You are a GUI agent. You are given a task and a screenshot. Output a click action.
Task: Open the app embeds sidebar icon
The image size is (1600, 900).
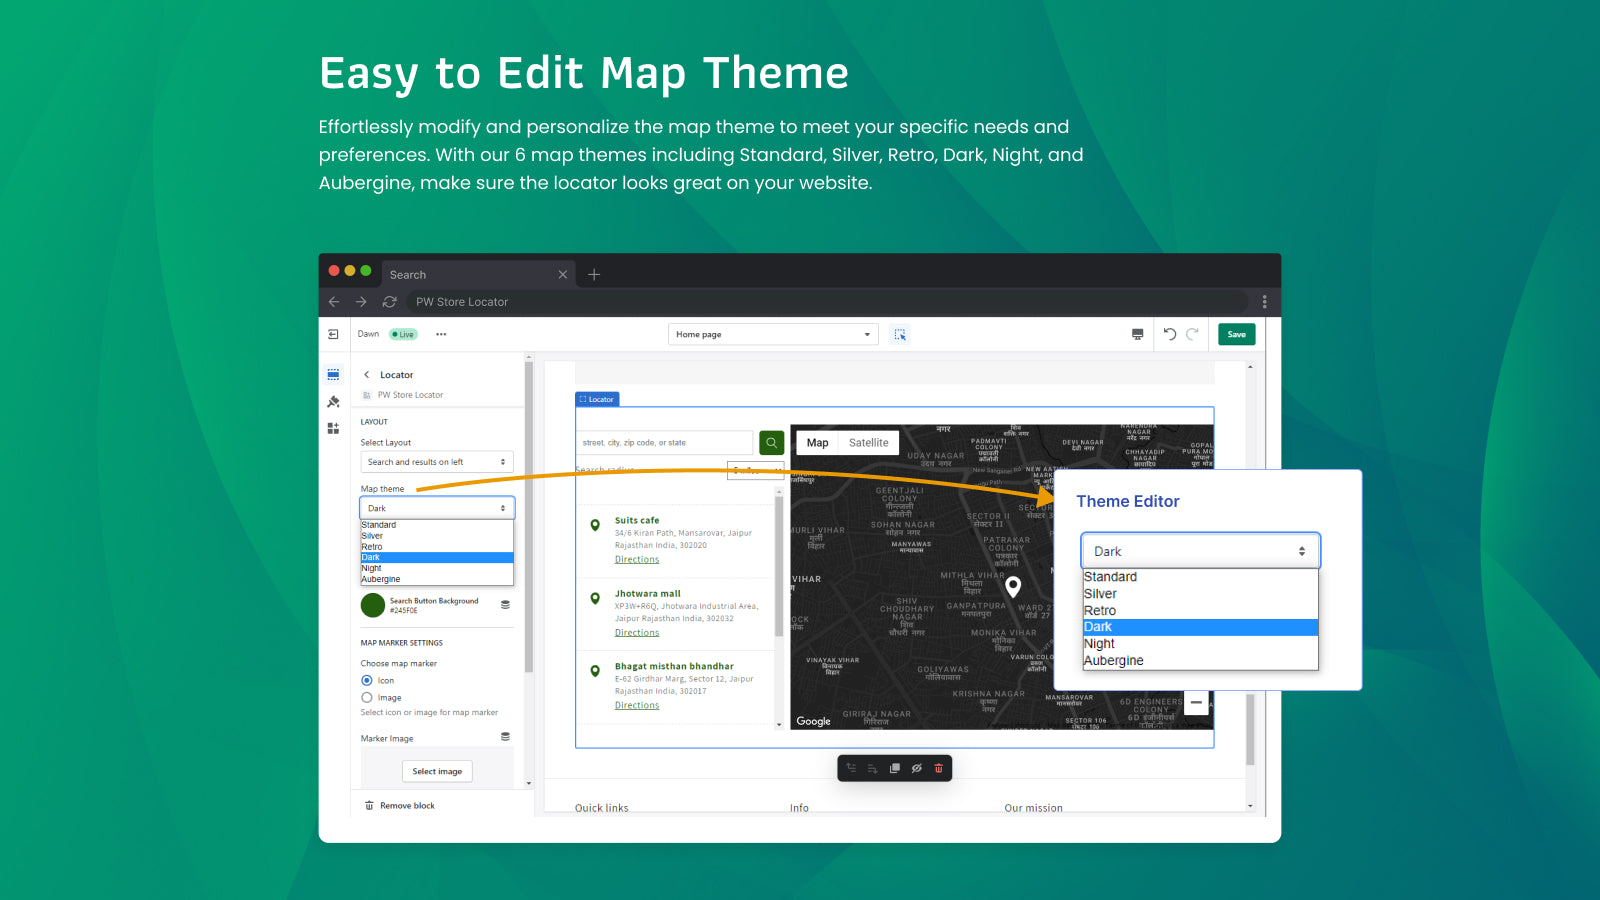click(x=333, y=428)
